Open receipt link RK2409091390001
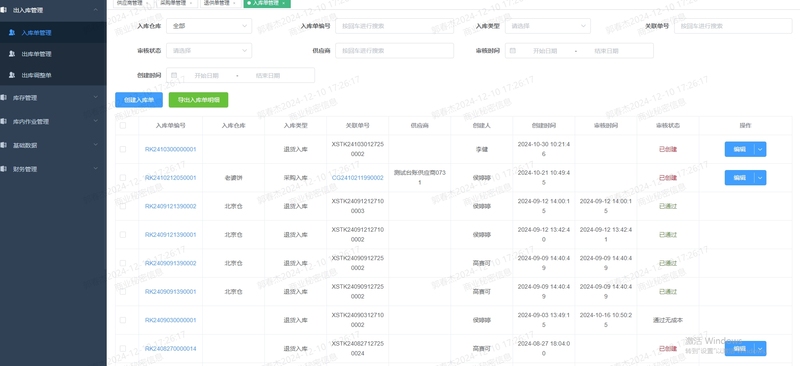800x366 pixels. tap(170, 291)
